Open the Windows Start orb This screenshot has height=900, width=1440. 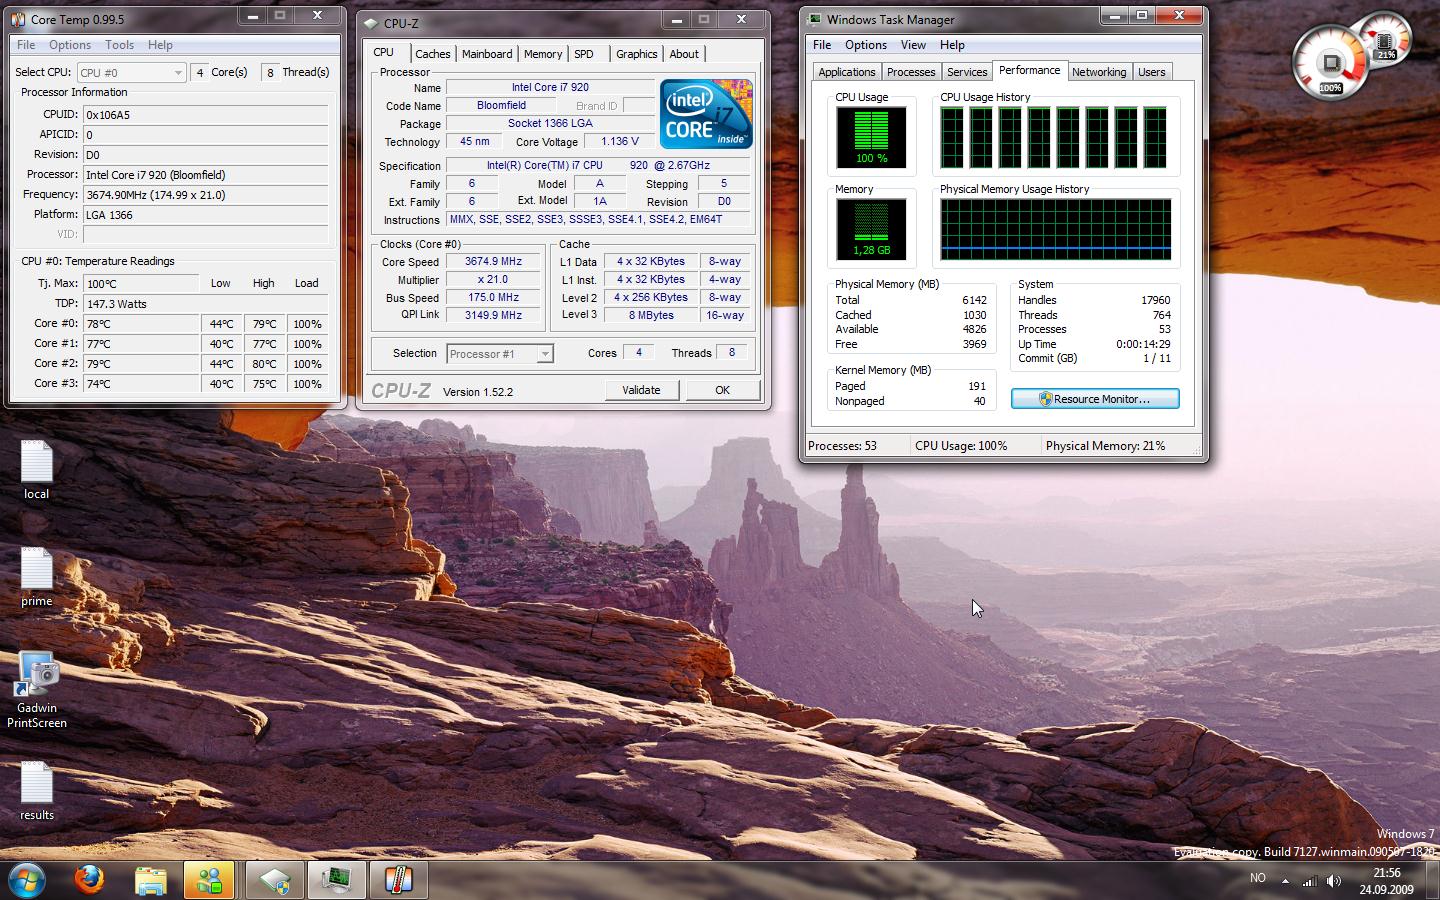[x=27, y=880]
